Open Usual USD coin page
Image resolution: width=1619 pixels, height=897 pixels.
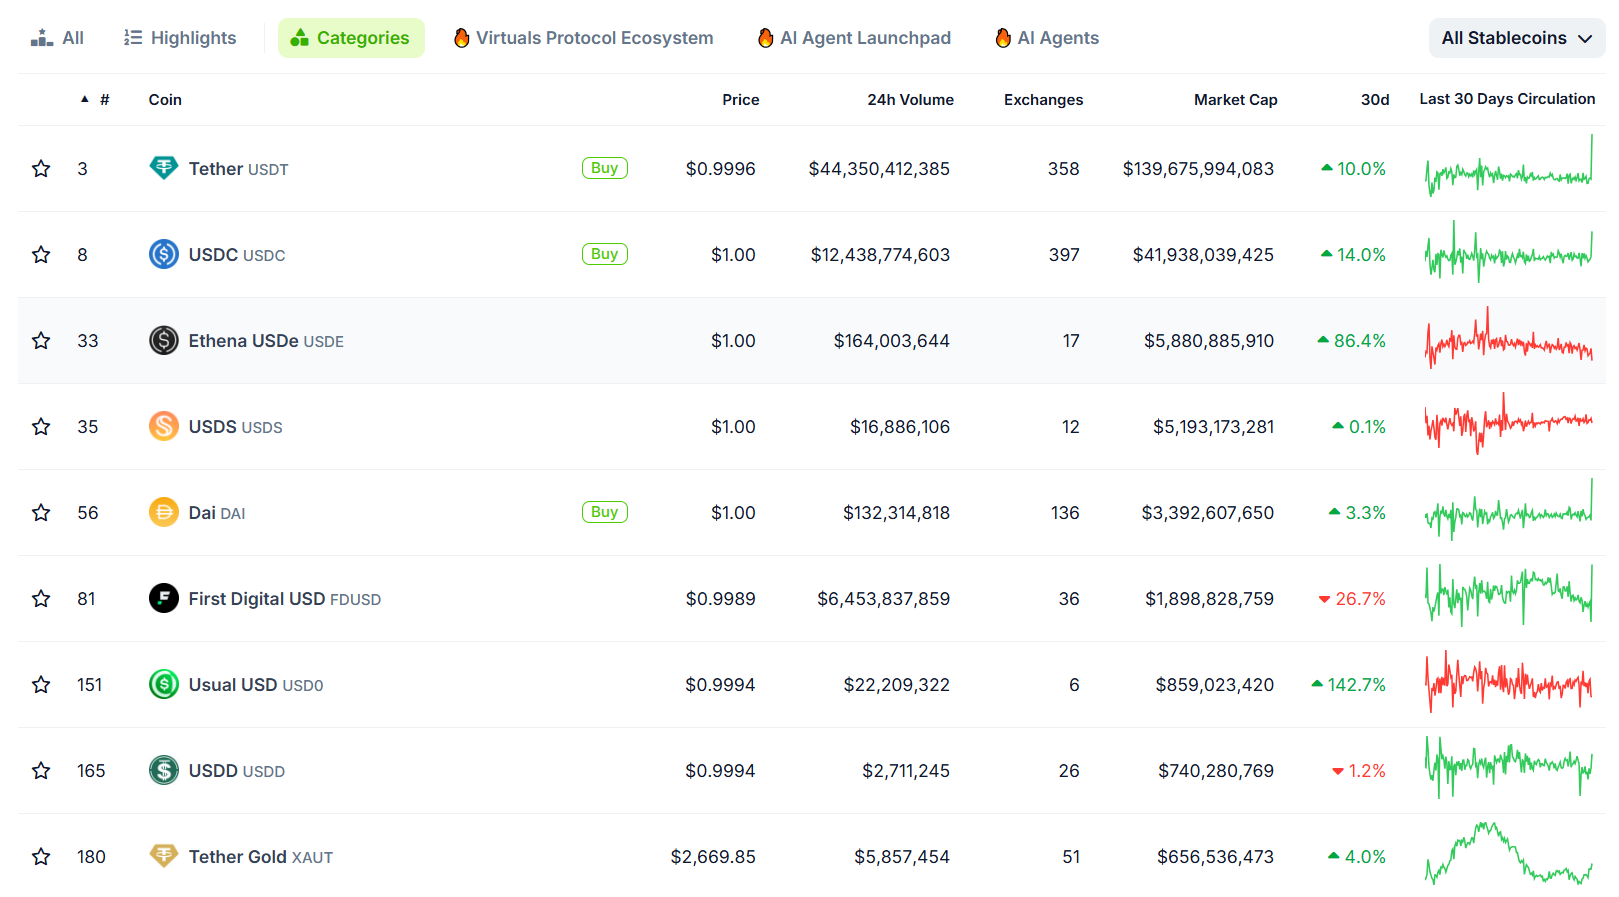click(256, 685)
